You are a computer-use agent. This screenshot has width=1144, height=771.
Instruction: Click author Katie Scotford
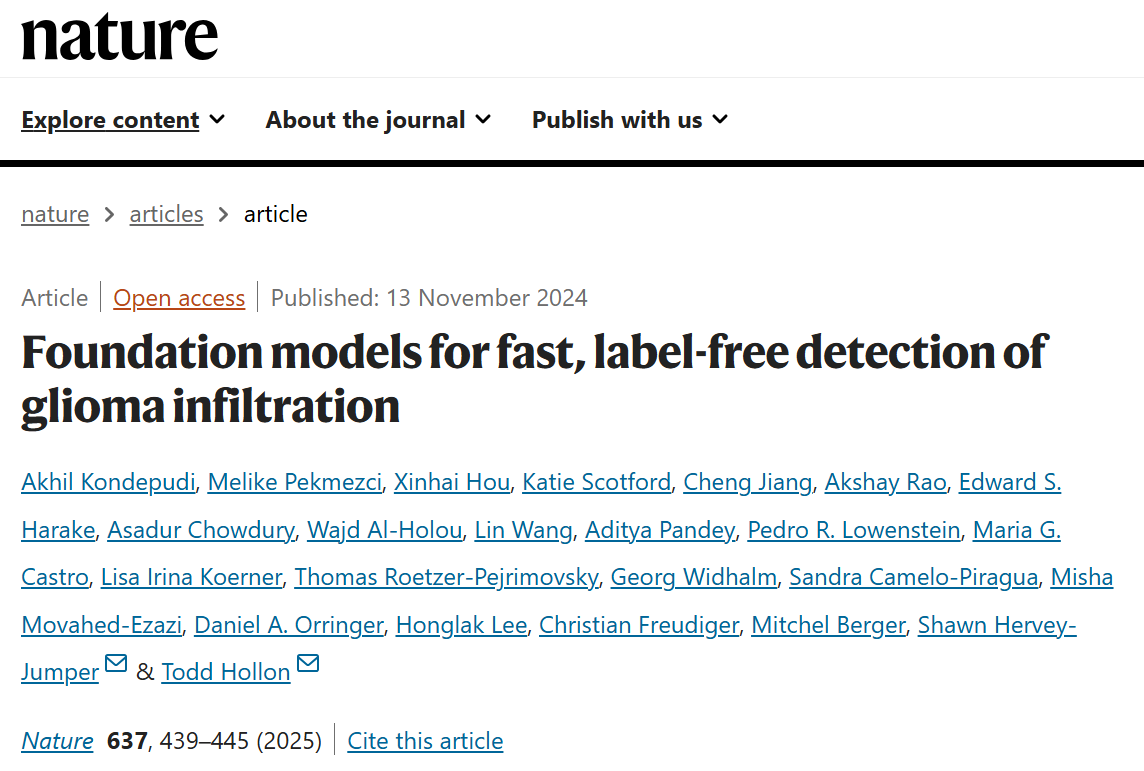pyautogui.click(x=597, y=482)
